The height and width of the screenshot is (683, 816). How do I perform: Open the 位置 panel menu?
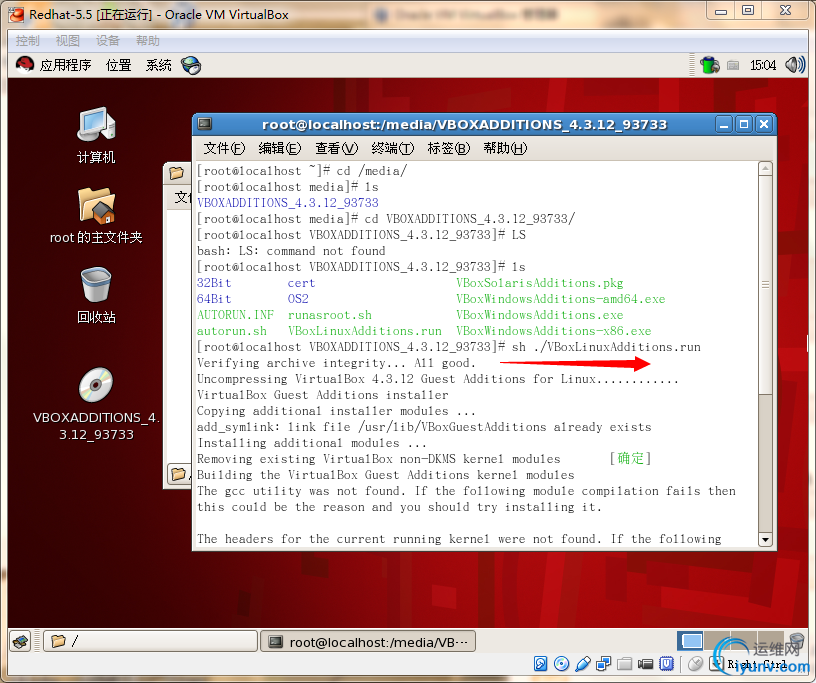pyautogui.click(x=118, y=65)
